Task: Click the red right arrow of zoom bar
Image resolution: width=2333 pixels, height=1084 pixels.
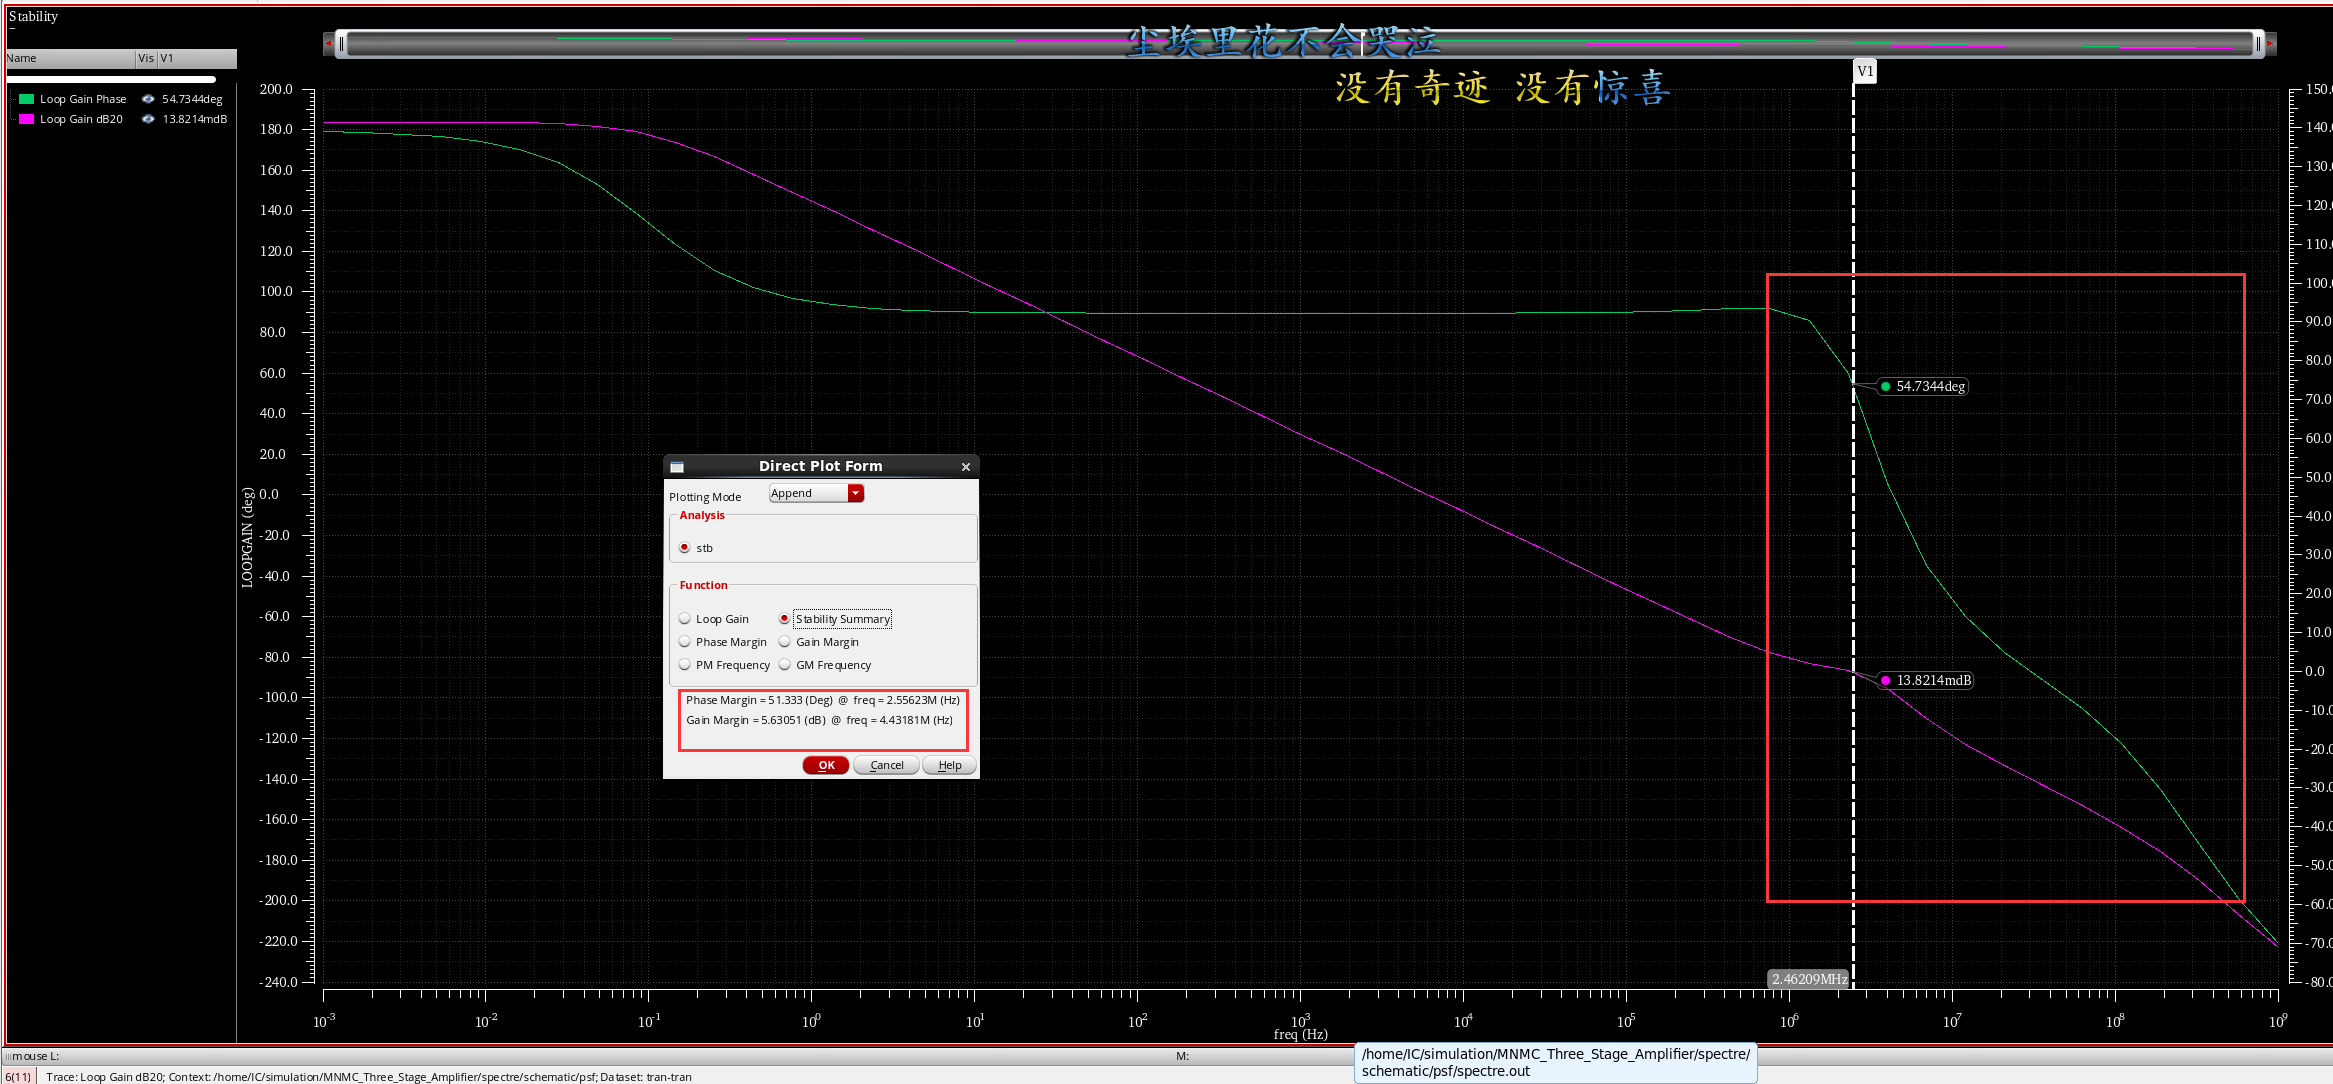Action: coord(2270,44)
